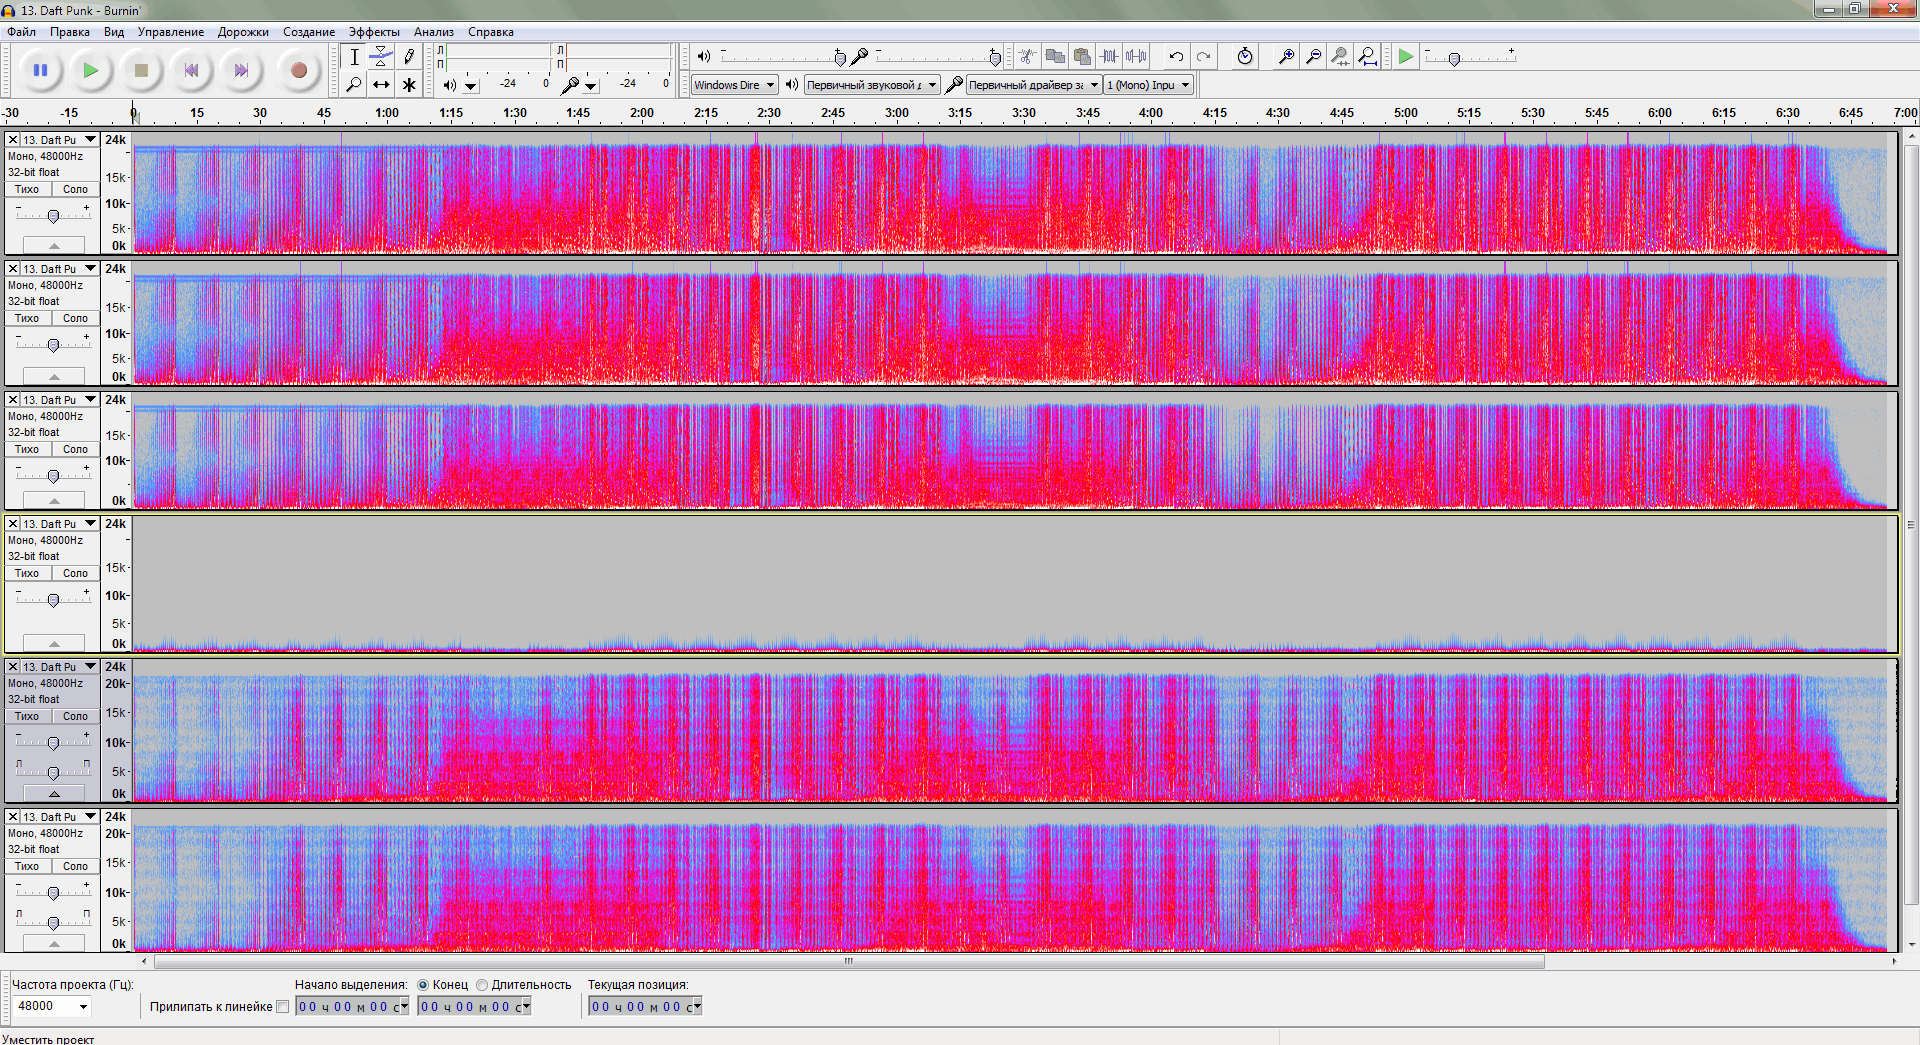Open the output meter dropdown arrow
The width and height of the screenshot is (1920, 1045).
(x=470, y=86)
